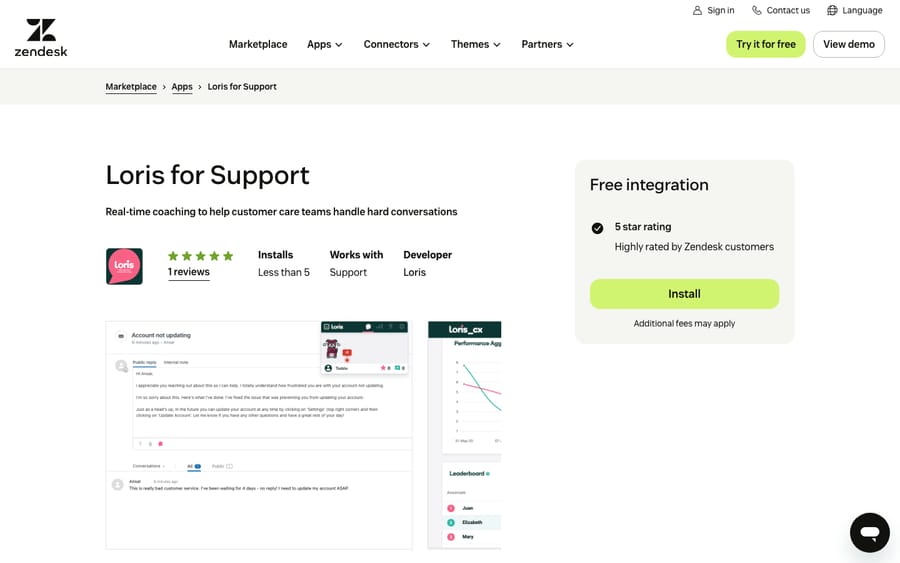Expand the Connectors dropdown menu

(397, 44)
